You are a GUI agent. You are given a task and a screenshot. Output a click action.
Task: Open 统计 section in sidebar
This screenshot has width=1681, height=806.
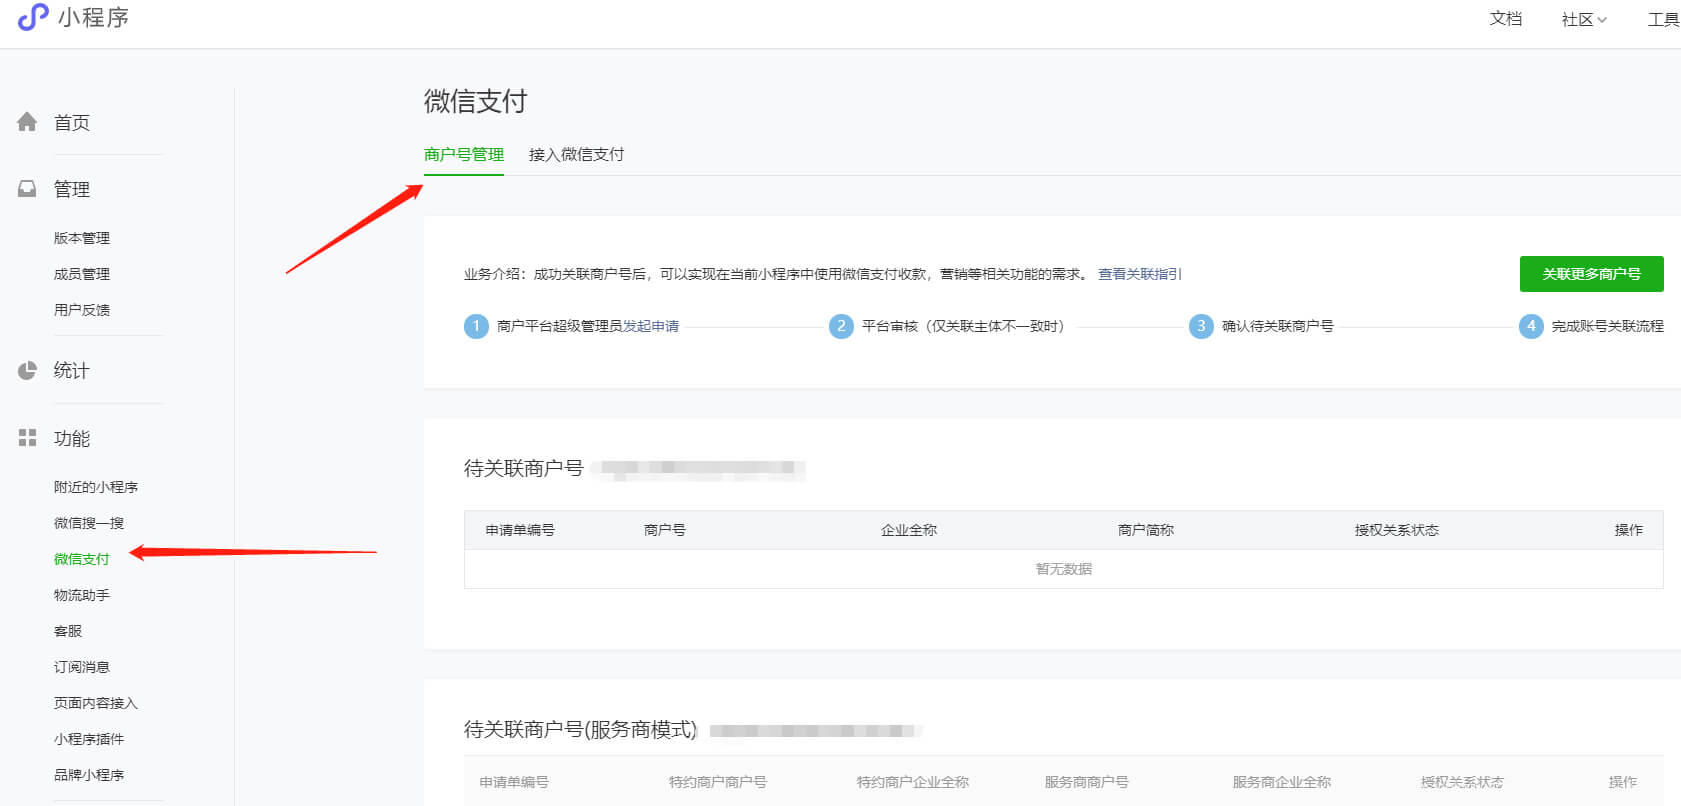tap(72, 370)
